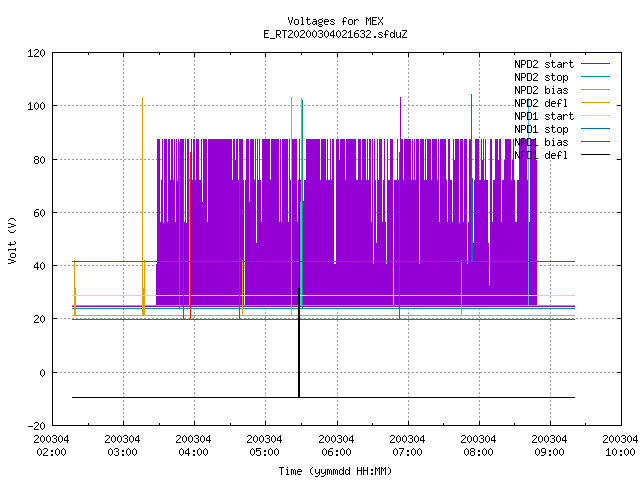The height and width of the screenshot is (480, 640).
Task: Click the y-axis tick value 60
Action: point(39,213)
